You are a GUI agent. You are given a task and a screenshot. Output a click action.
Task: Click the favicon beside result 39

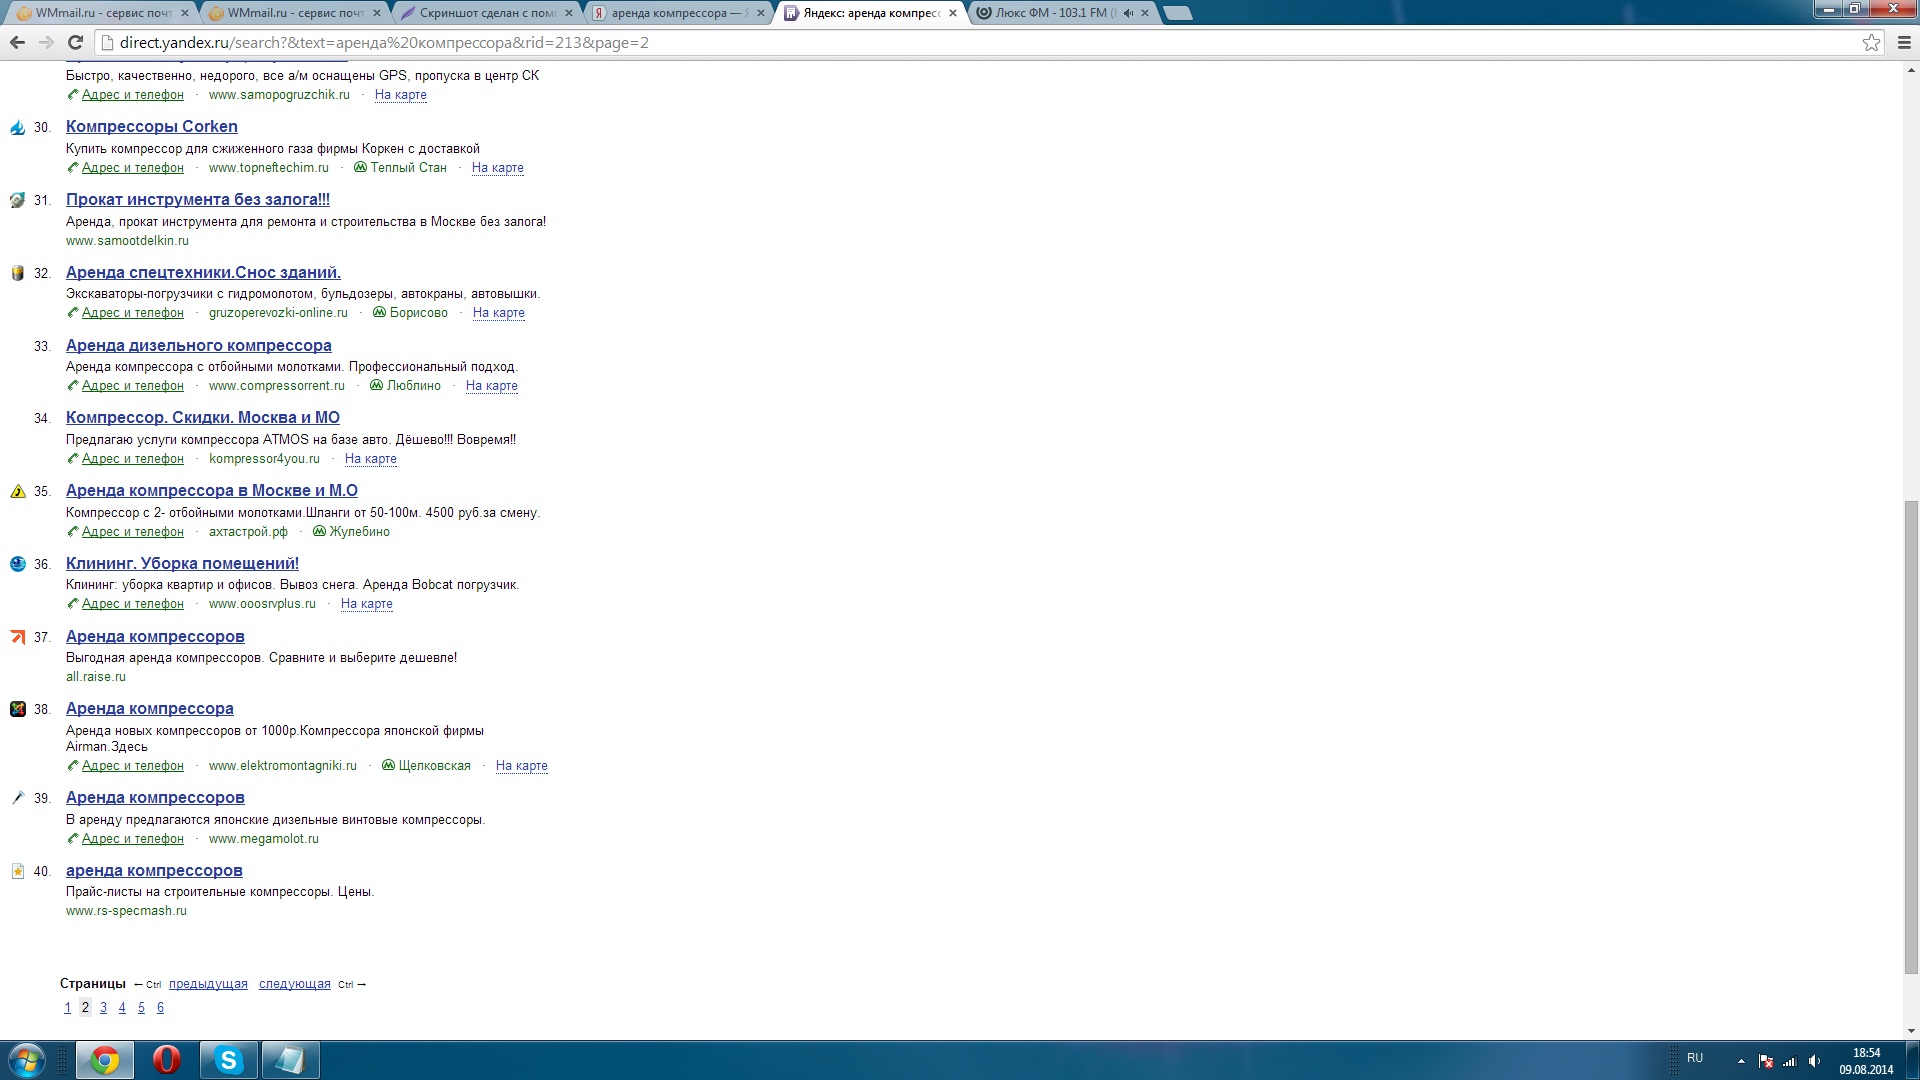click(x=17, y=798)
